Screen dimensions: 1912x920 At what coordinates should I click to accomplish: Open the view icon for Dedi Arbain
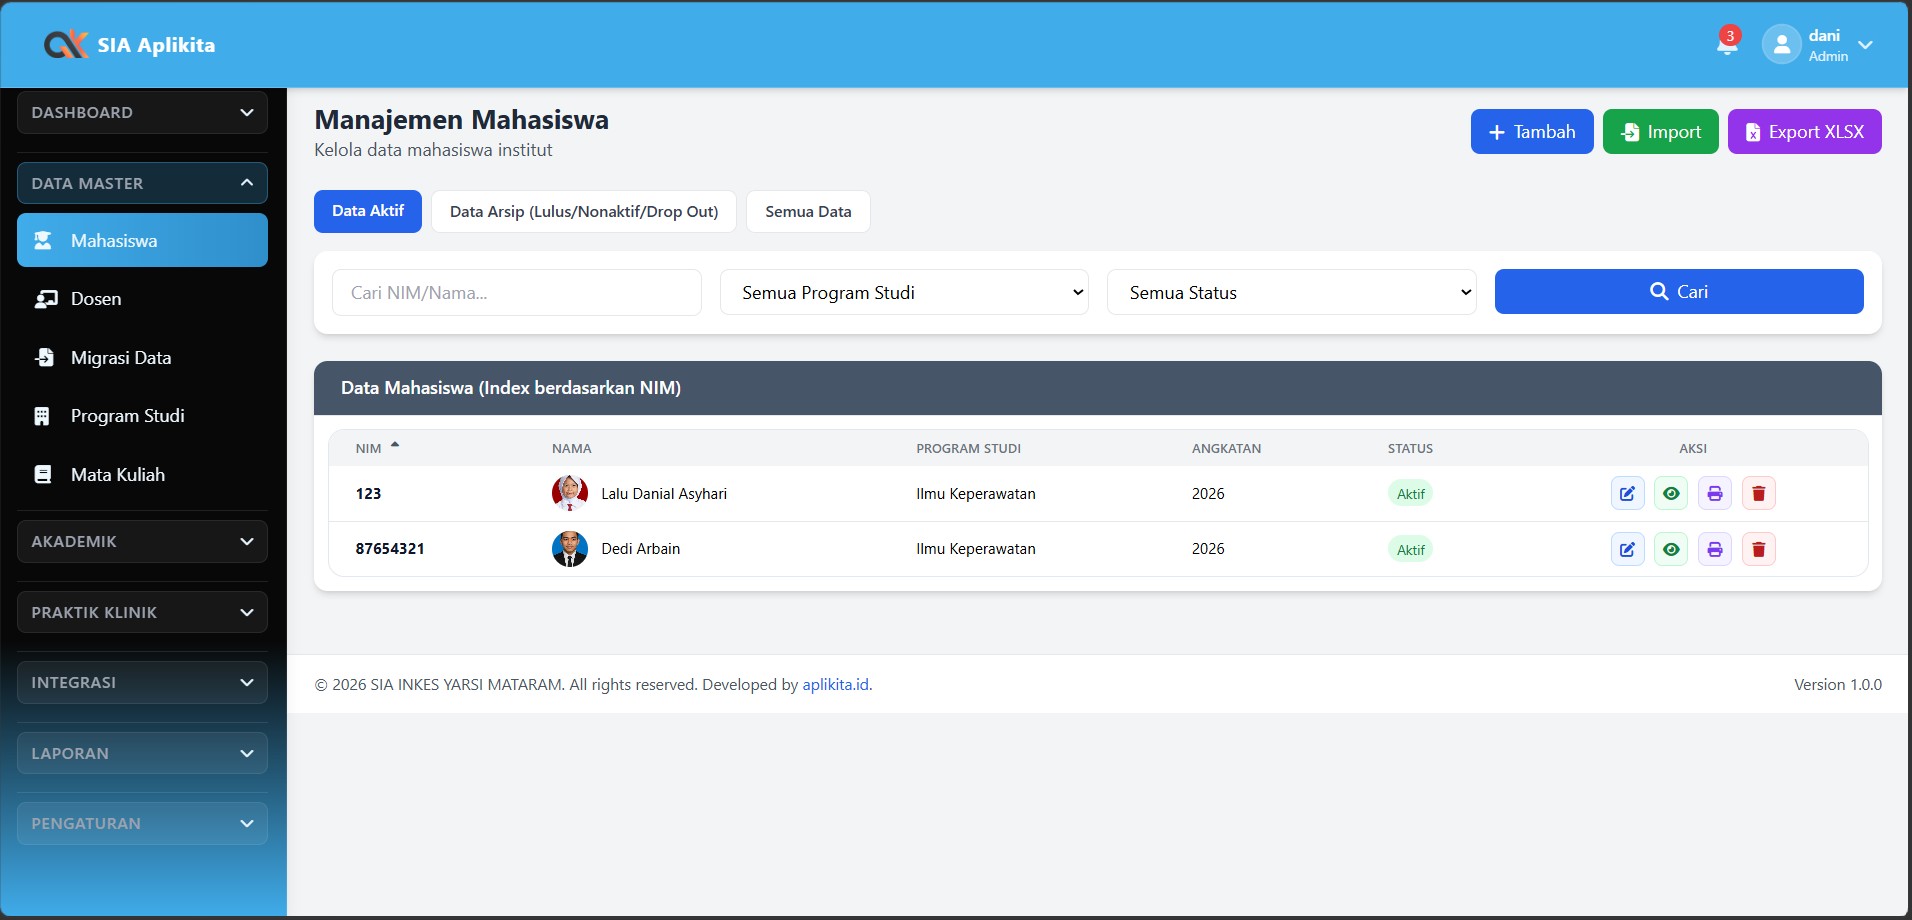point(1671,549)
